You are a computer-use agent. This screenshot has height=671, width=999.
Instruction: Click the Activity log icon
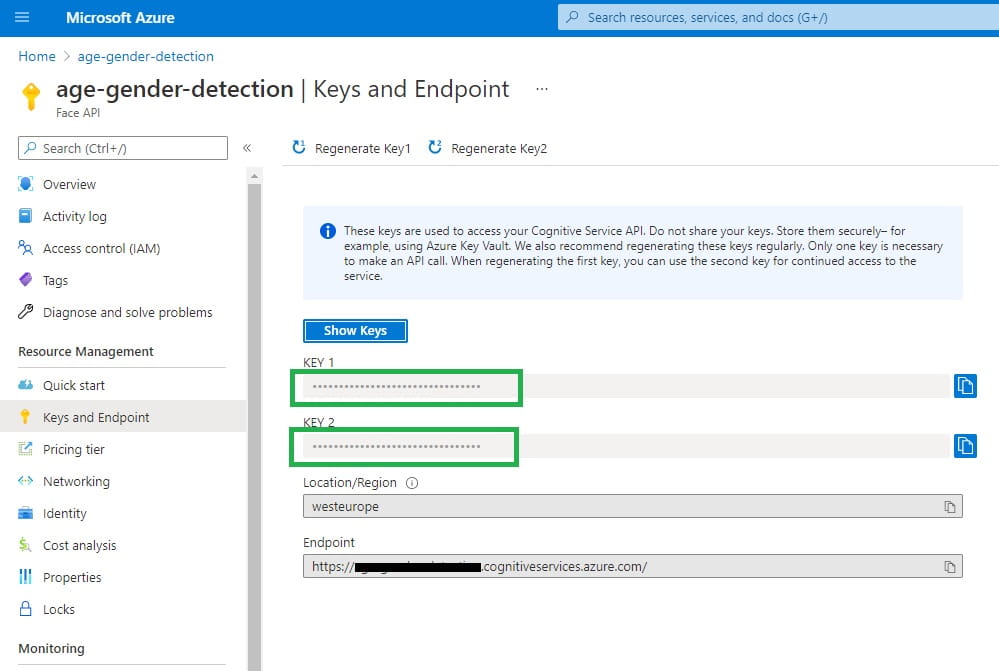25,215
